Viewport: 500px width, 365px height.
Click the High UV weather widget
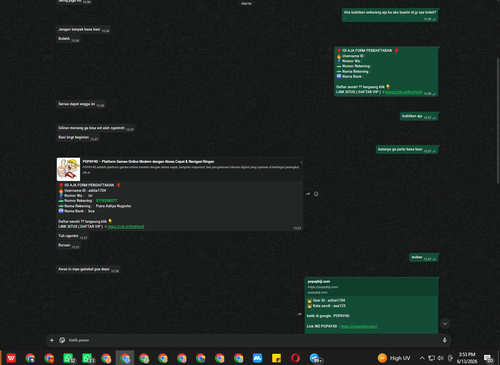coord(394,358)
